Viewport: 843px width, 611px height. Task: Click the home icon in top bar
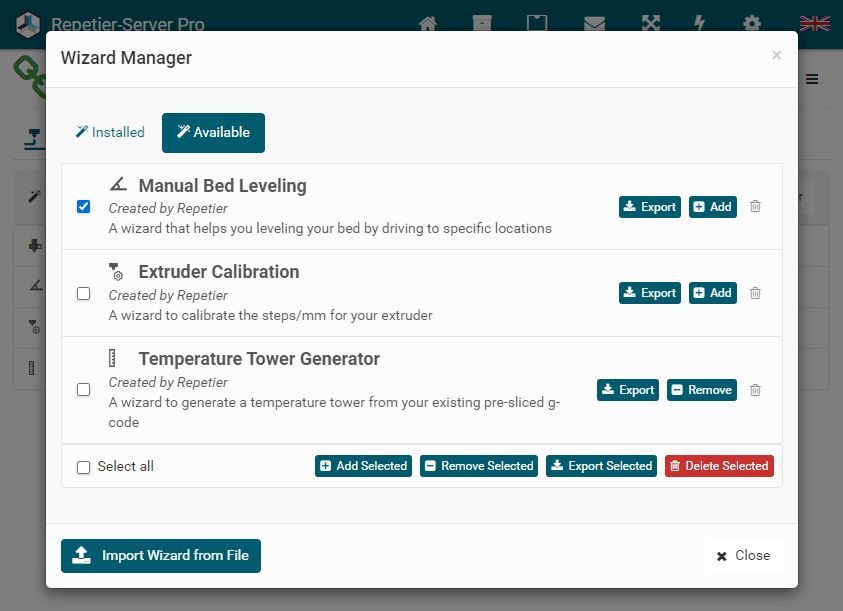(428, 24)
